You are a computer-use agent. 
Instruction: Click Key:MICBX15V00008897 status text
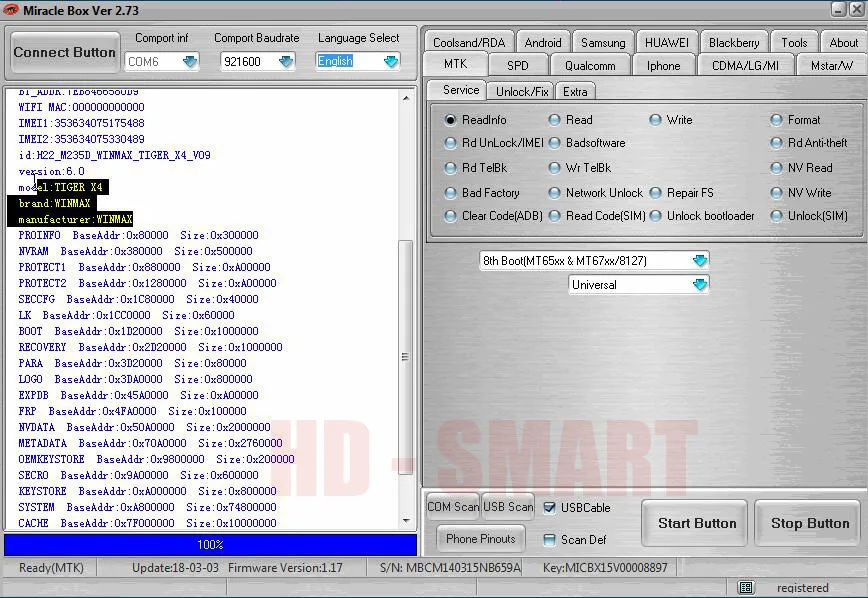pos(605,568)
